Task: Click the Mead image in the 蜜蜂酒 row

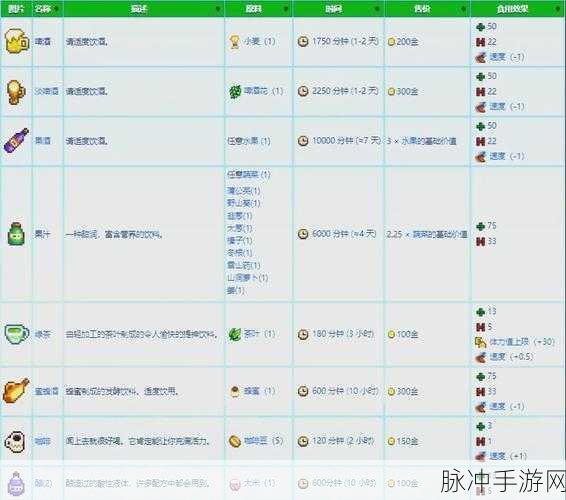Action: click(x=16, y=390)
